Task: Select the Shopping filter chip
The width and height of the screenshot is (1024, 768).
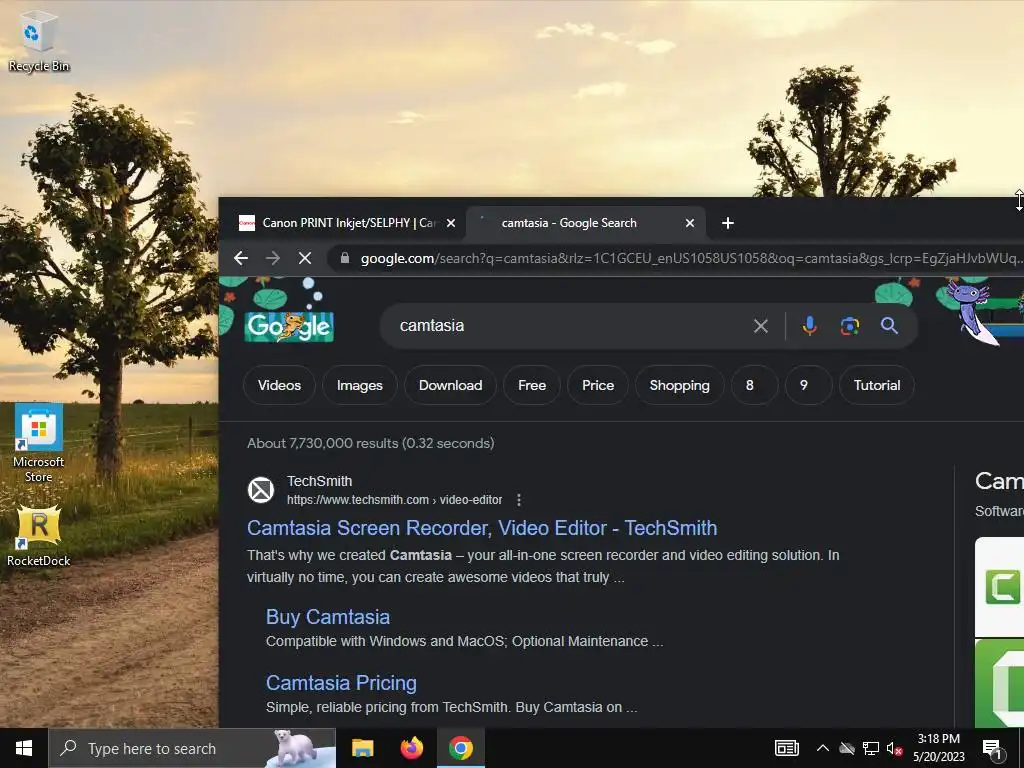Action: click(680, 385)
